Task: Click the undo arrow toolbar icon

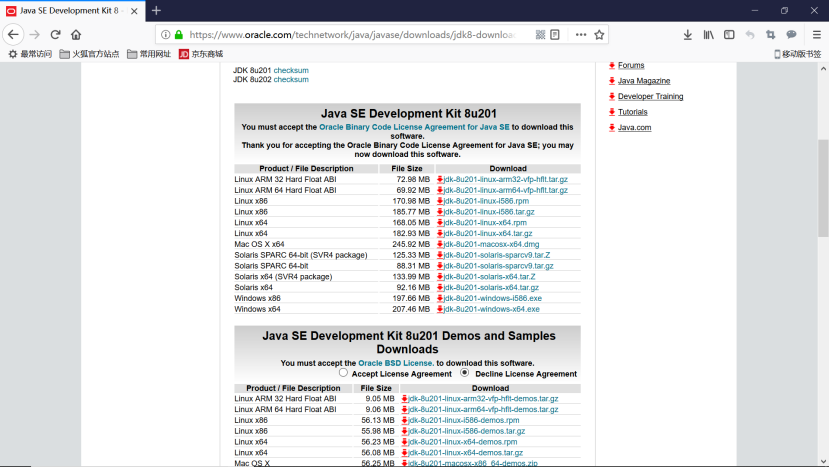Action: point(750,35)
